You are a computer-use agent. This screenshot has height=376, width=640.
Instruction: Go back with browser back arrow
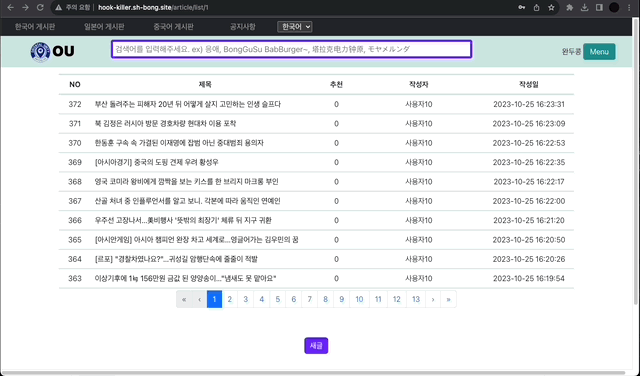click(x=11, y=7)
